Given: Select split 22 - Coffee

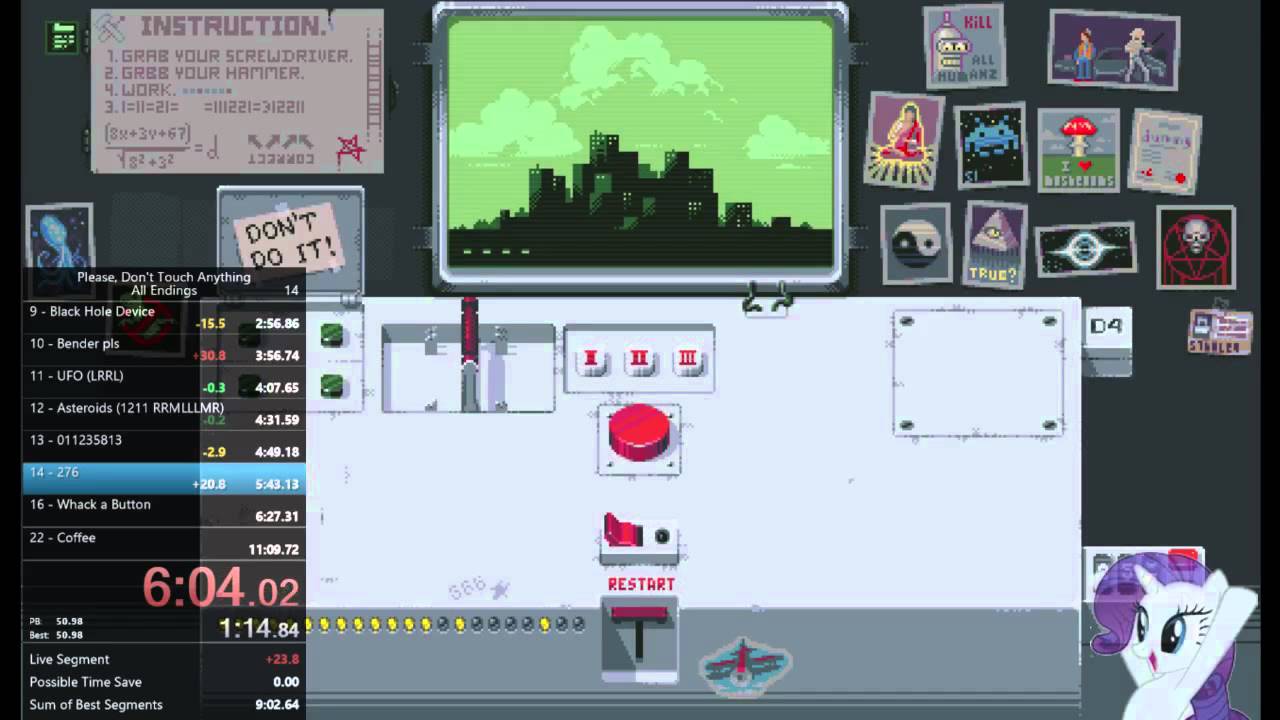Looking at the screenshot, I should tap(164, 543).
